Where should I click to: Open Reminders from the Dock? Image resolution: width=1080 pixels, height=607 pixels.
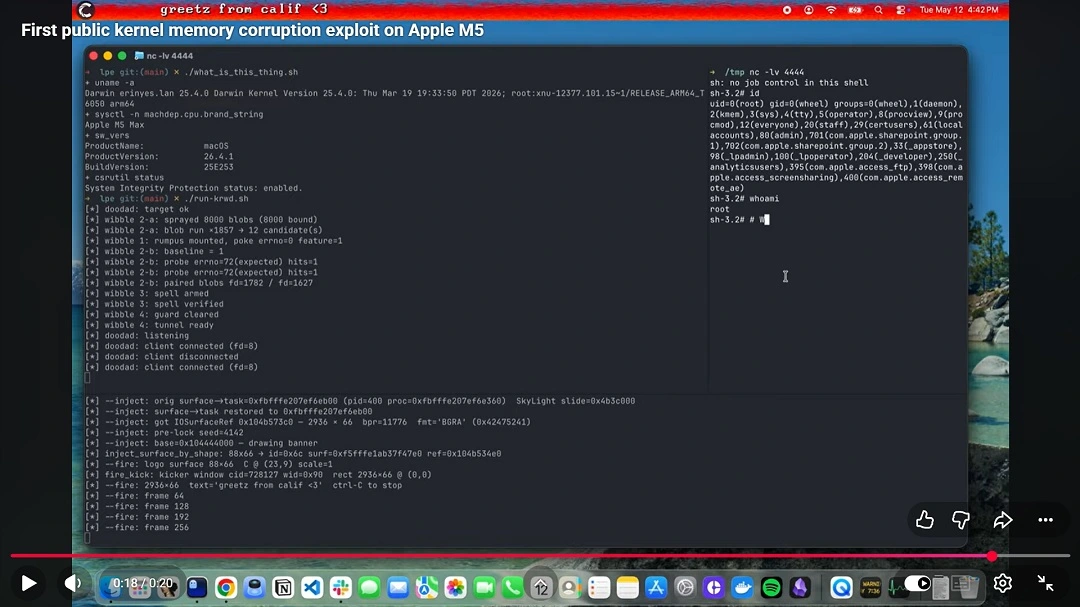(599, 587)
